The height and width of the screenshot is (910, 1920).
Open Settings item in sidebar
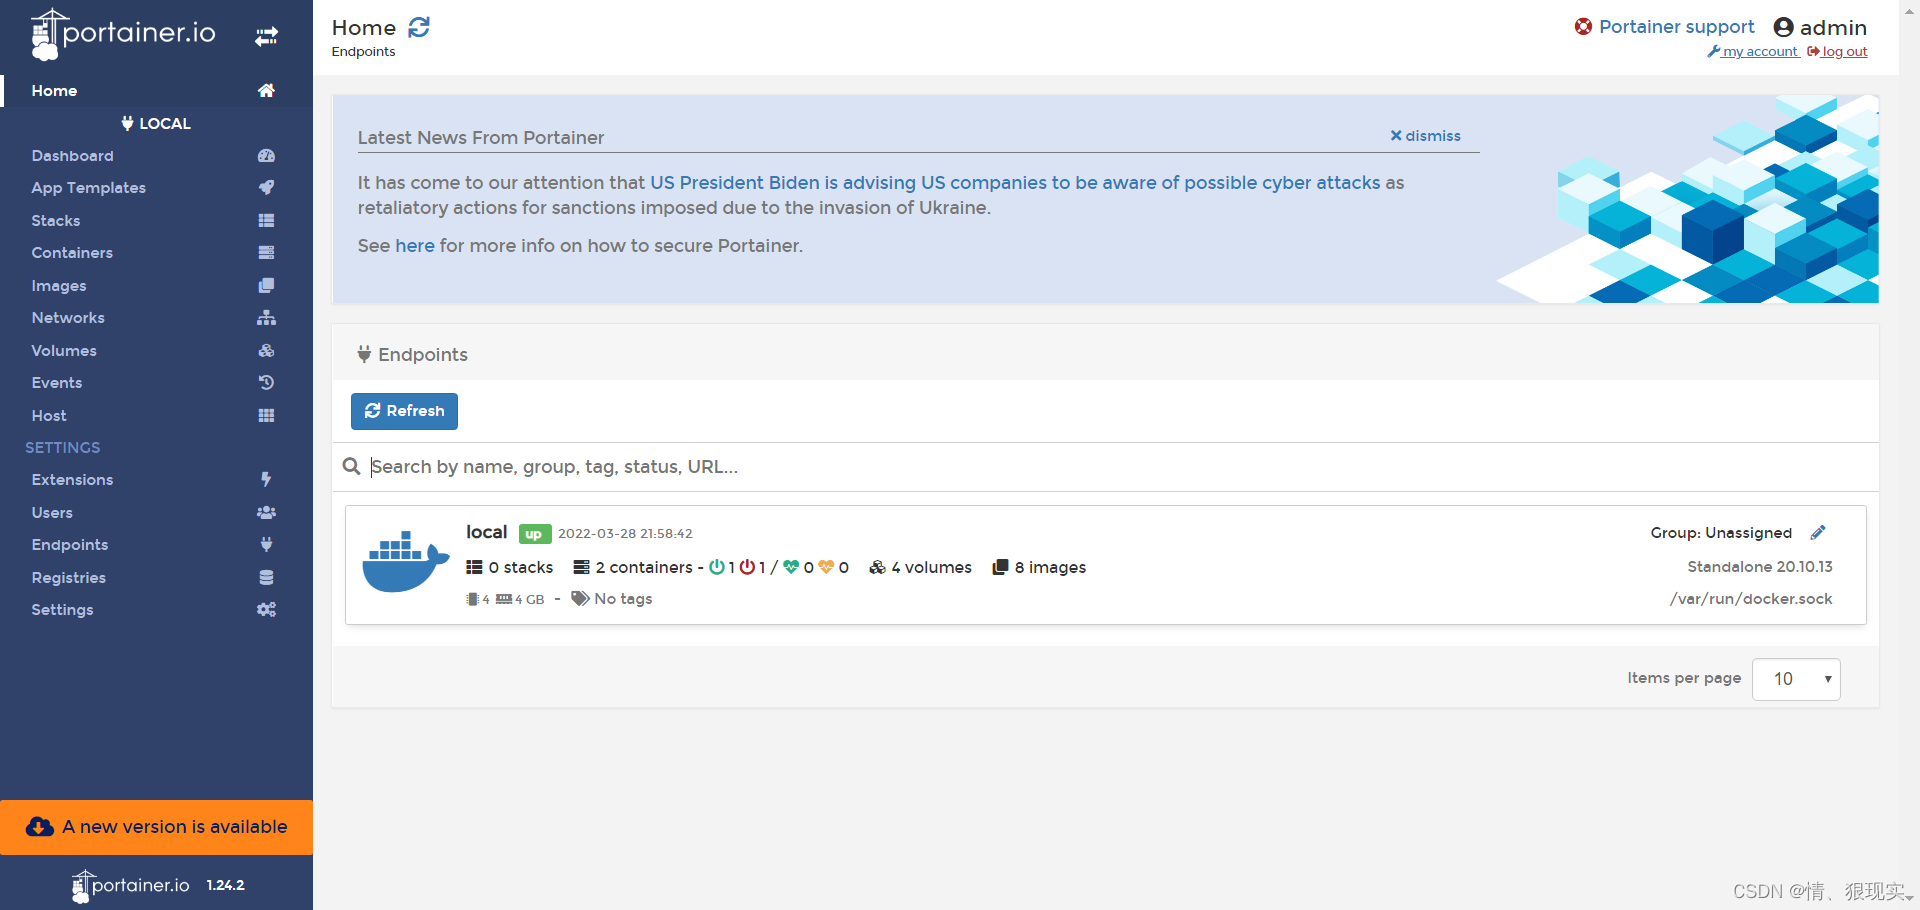pyautogui.click(x=62, y=610)
